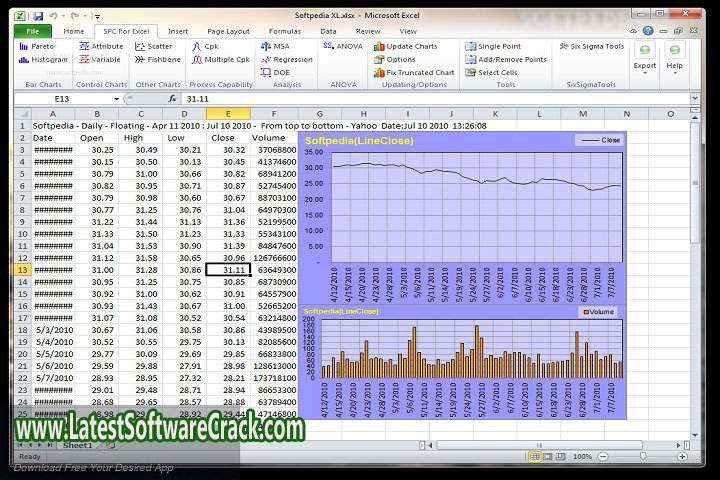This screenshot has height=480, width=720.
Task: Click the 100% zoom level
Action: (582, 457)
